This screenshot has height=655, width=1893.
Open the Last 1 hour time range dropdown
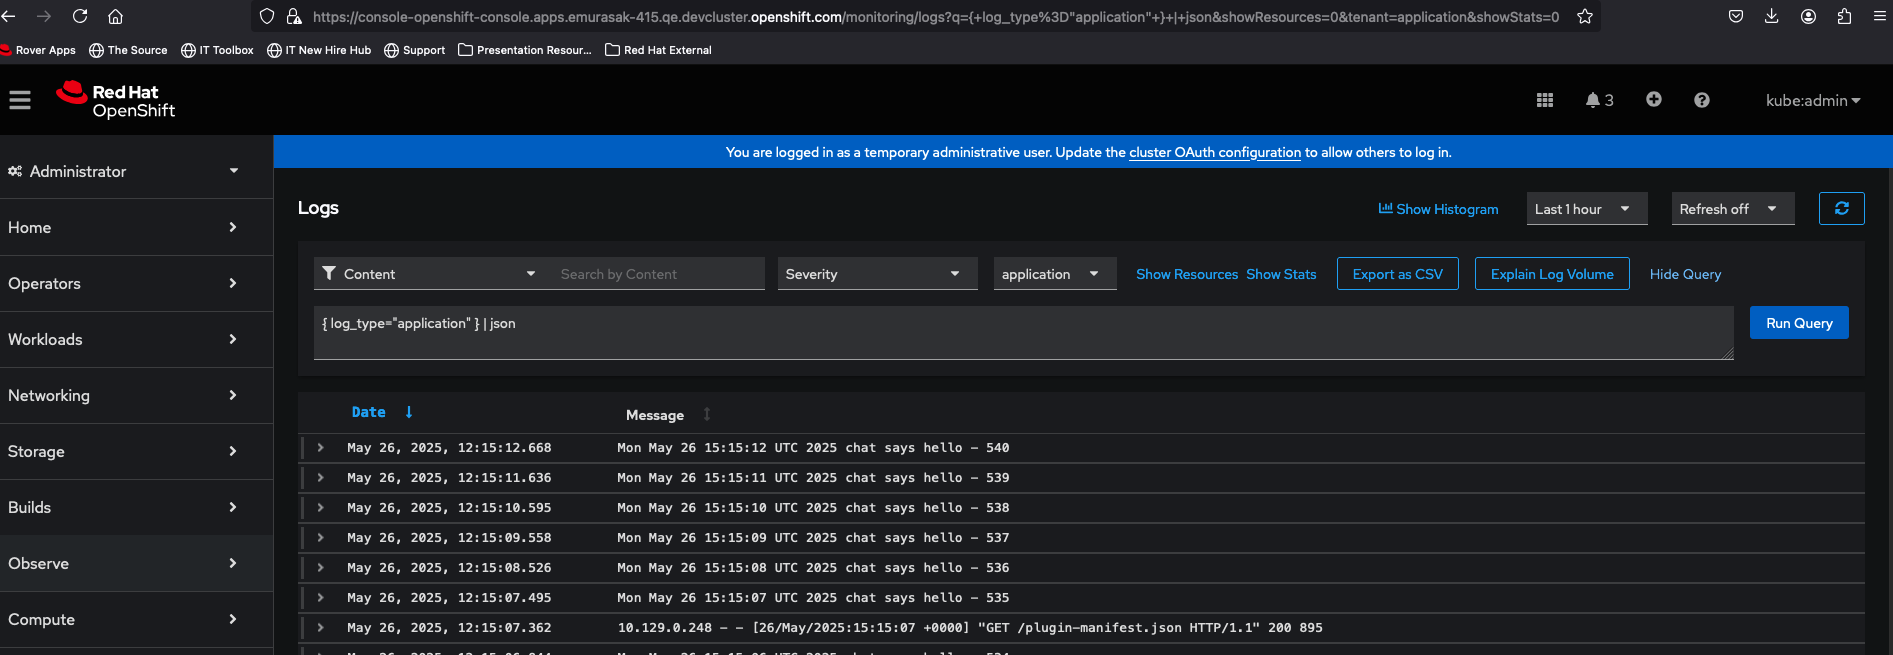pyautogui.click(x=1586, y=209)
